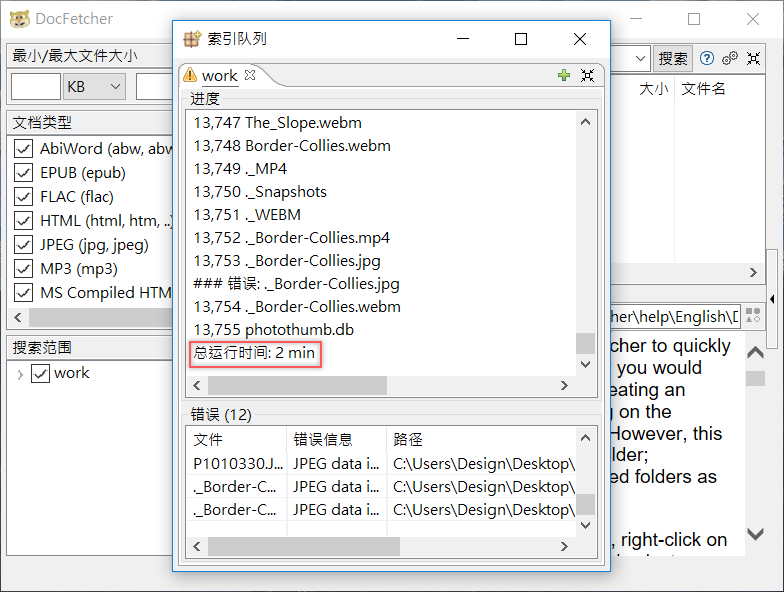The image size is (784, 592).
Task: Toggle the AbiWord document type checkbox
Action: (24, 148)
